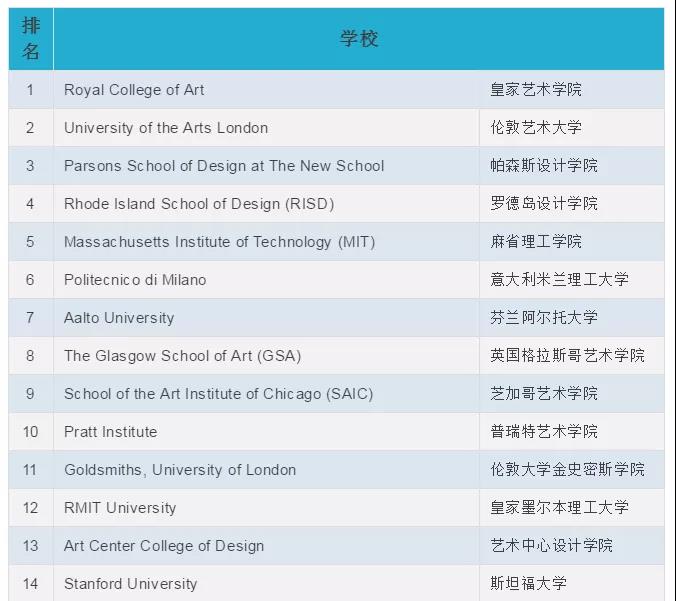676x601 pixels.
Task: Click Goldsmiths, University of London
Action: pos(180,470)
